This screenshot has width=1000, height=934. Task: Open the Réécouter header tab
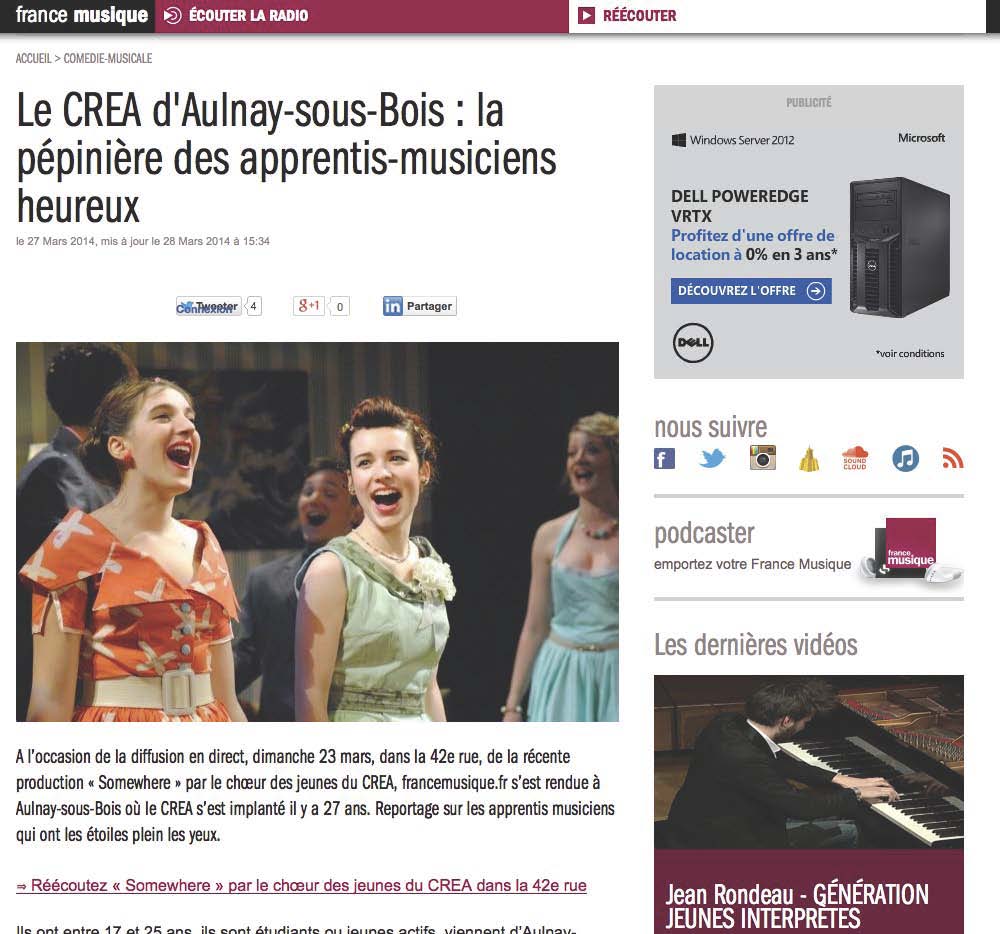coord(628,15)
